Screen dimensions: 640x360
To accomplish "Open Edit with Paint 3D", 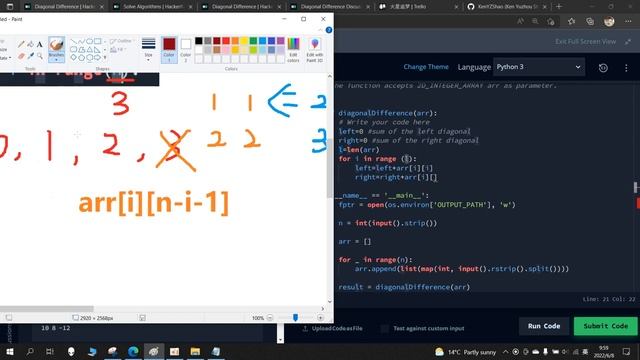I will (x=315, y=49).
